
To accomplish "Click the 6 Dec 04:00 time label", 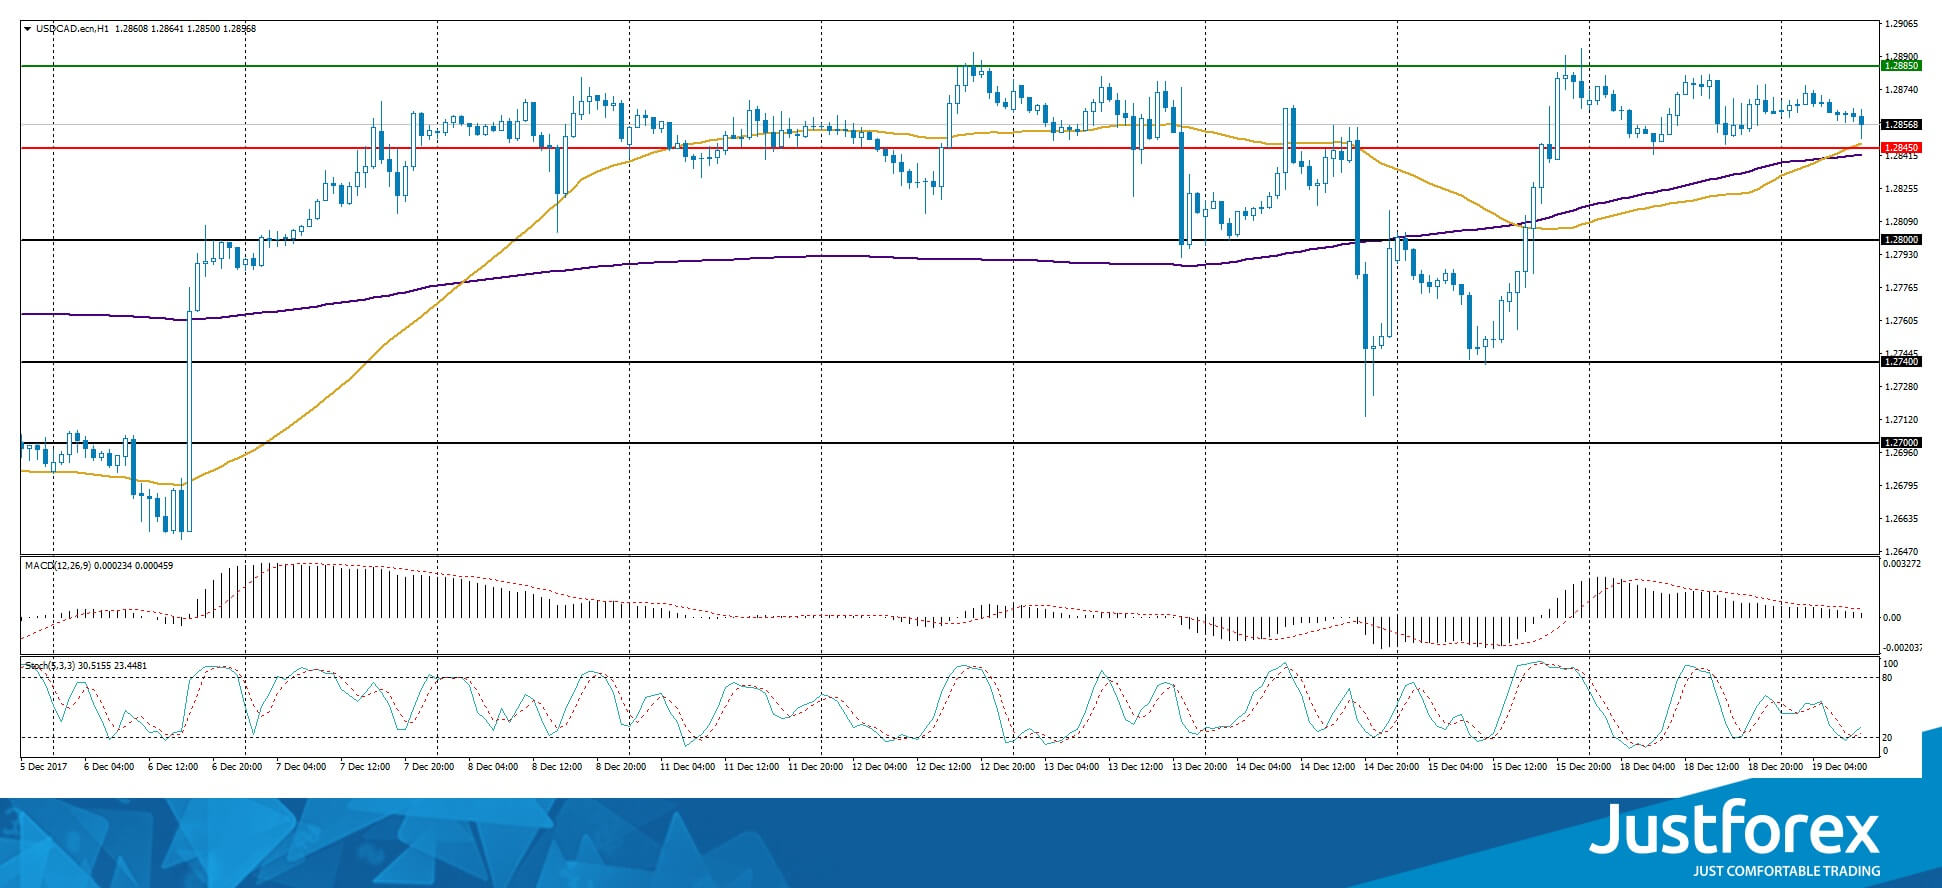I will click(109, 767).
